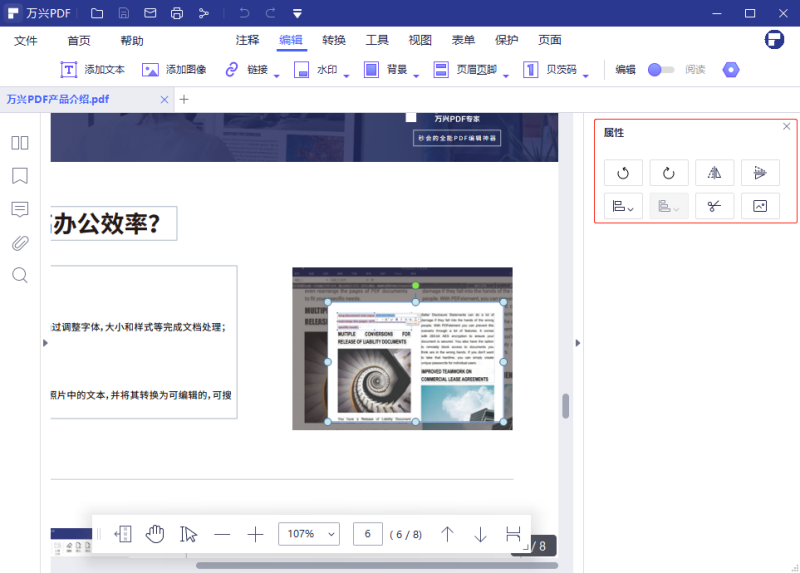This screenshot has height=573, width=800.
Task: Expand the 背景 dropdown arrow
Action: [416, 76]
